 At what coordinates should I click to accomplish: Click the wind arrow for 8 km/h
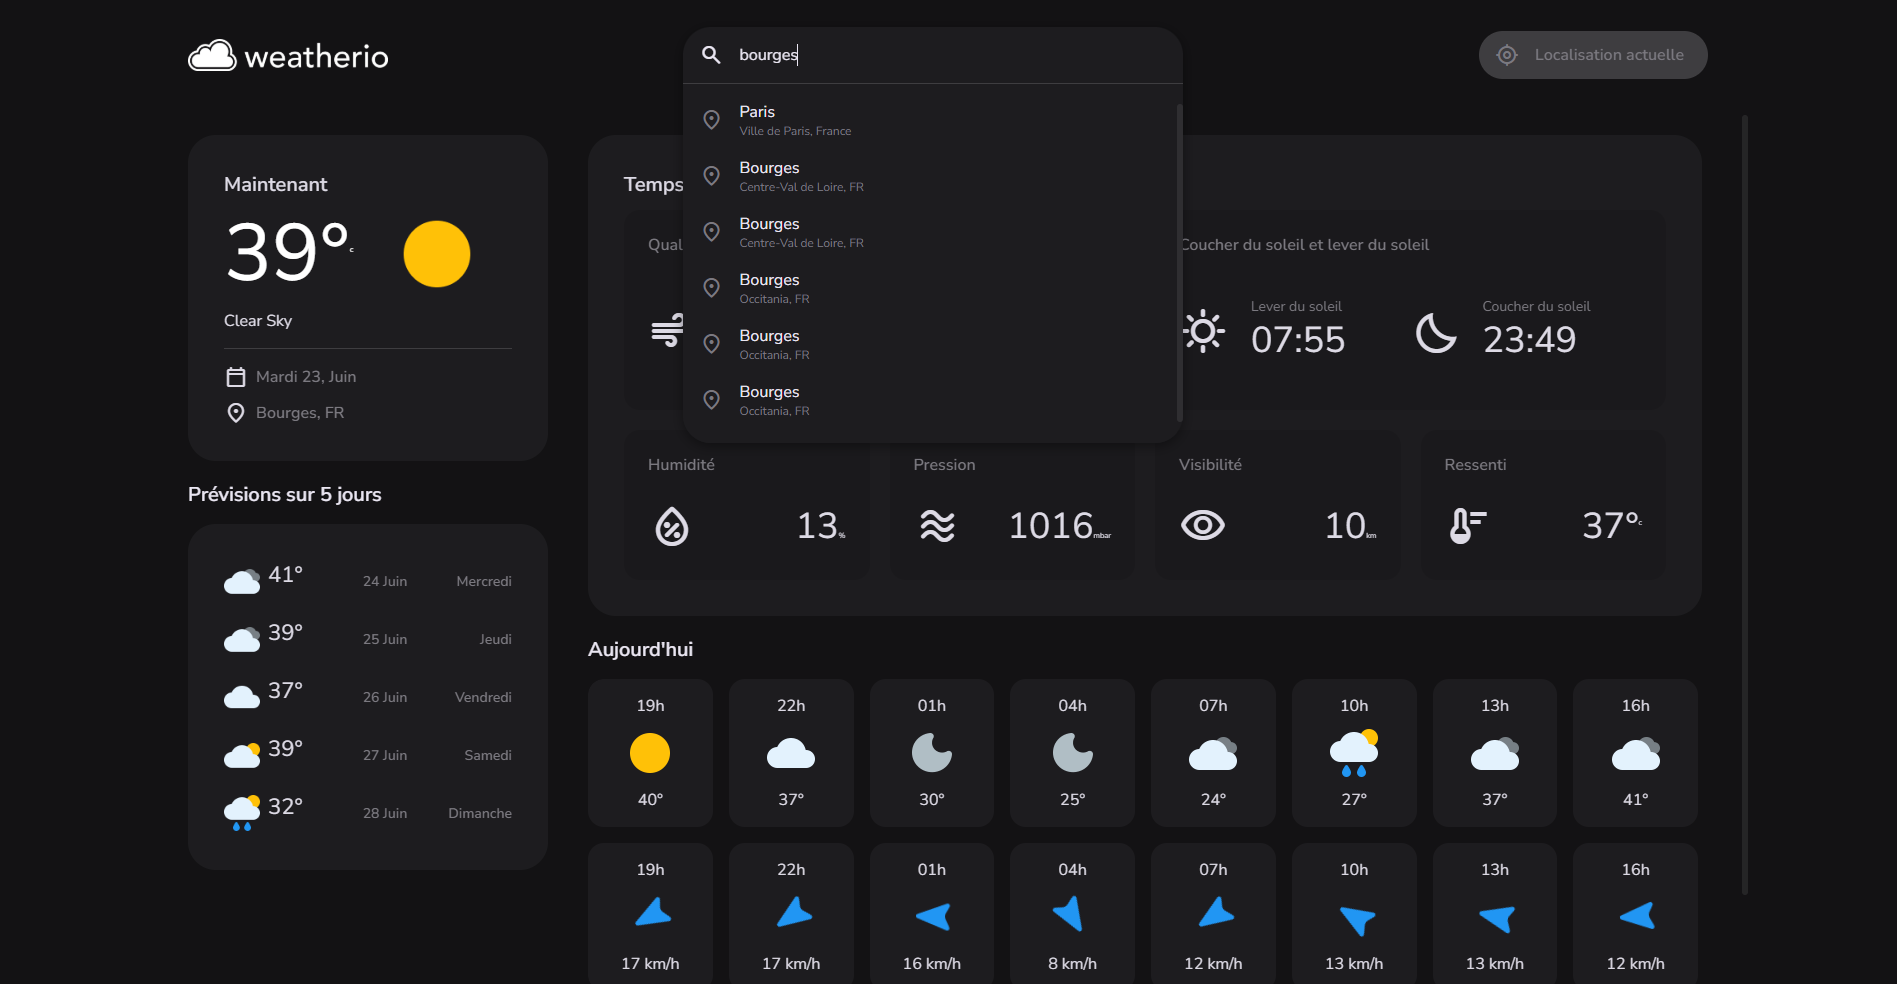(x=1069, y=914)
